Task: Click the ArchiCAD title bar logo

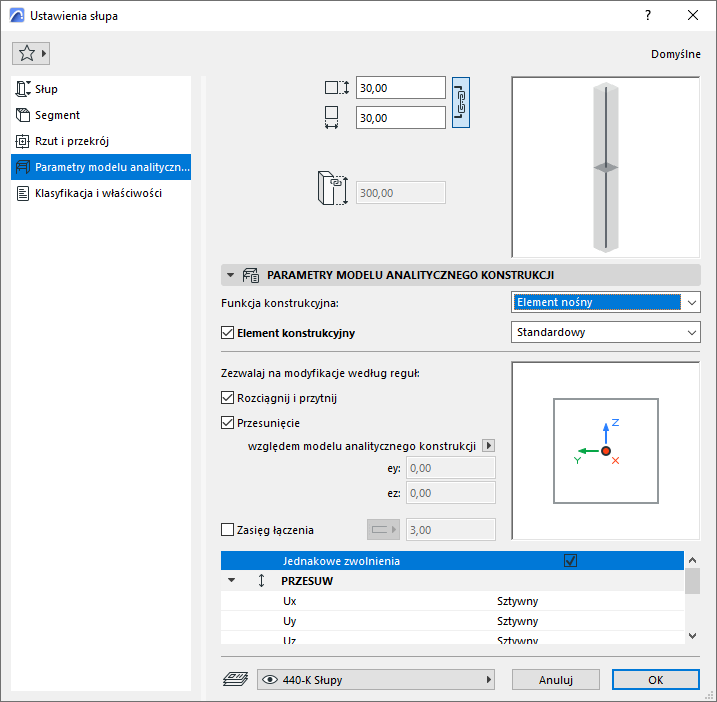Action: pyautogui.click(x=17, y=16)
